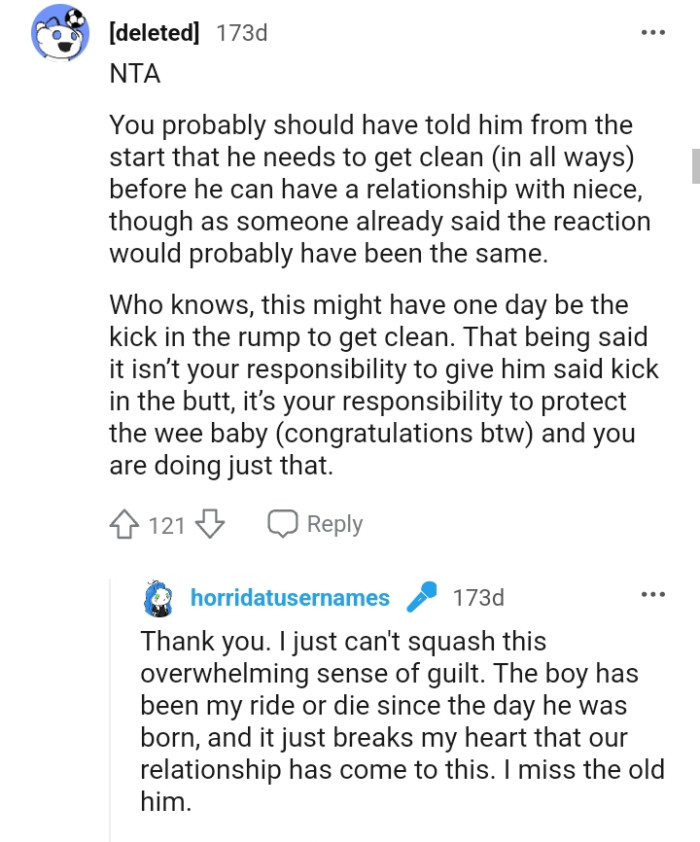This screenshot has height=842, width=700.
Task: Click the Reply speech bubble icon
Action: coord(286,523)
